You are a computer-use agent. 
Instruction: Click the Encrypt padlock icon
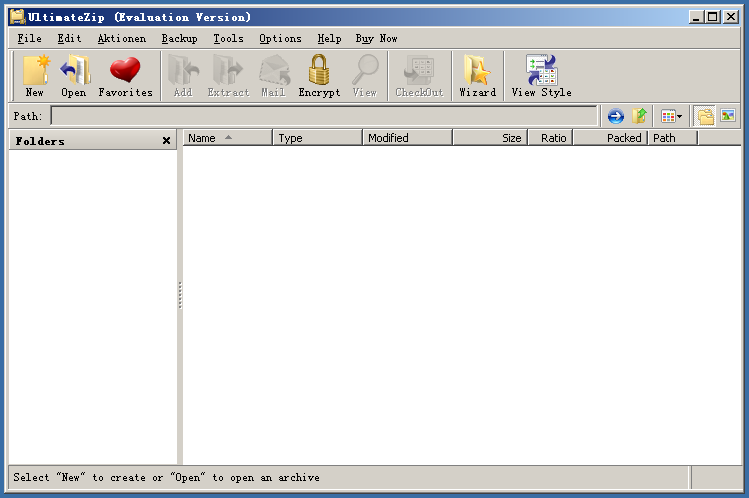pyautogui.click(x=319, y=75)
